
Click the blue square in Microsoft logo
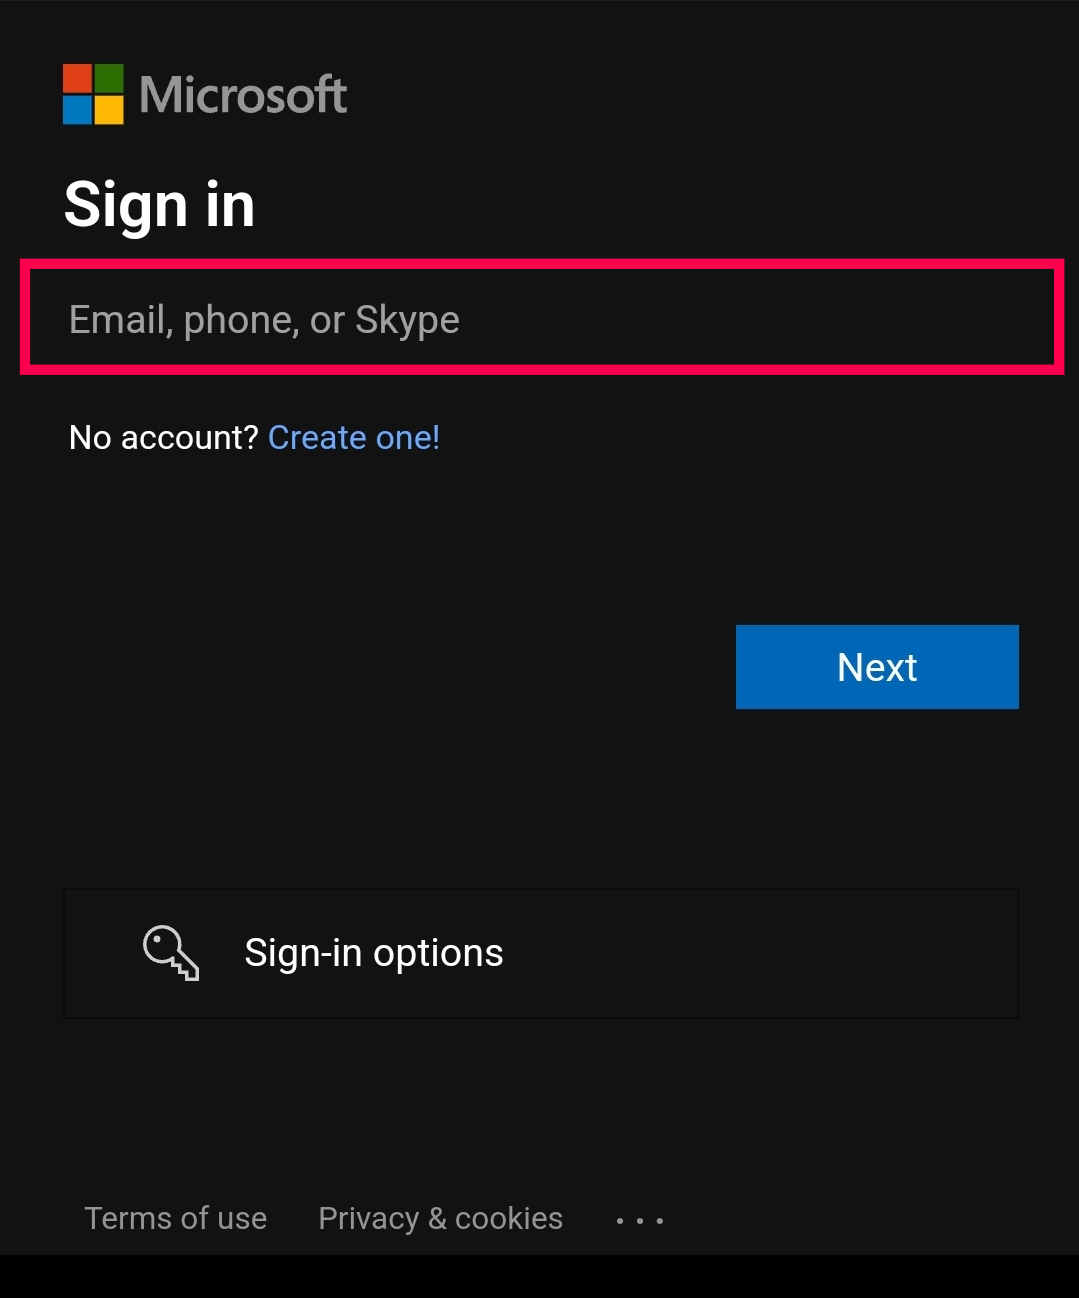coord(78,110)
